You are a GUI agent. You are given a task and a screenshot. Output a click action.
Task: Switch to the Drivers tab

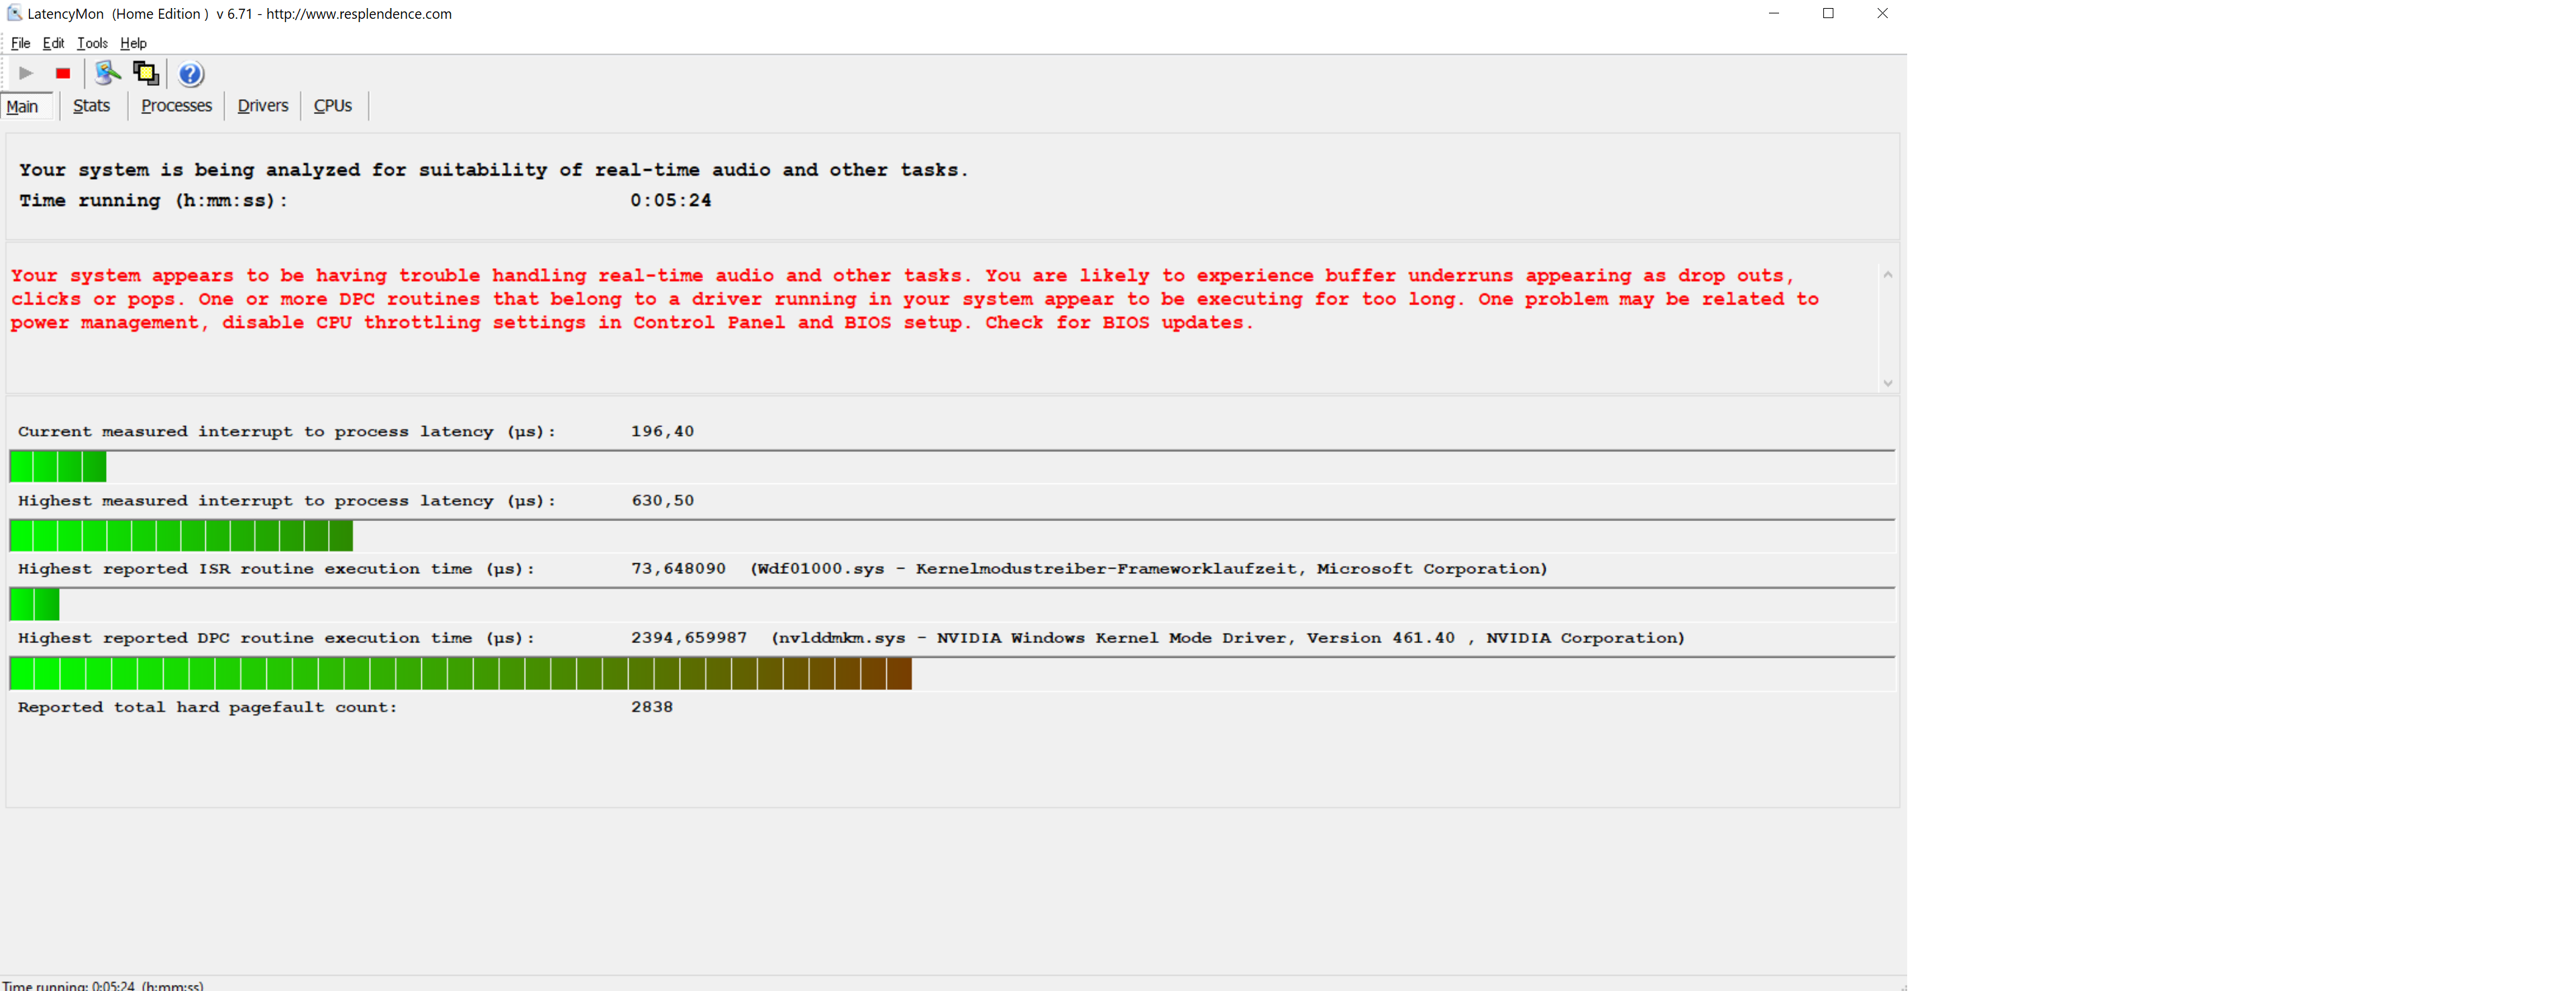click(262, 106)
